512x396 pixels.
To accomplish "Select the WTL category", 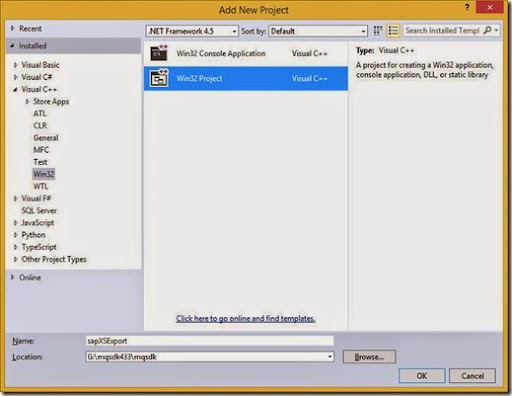I will [x=41, y=186].
